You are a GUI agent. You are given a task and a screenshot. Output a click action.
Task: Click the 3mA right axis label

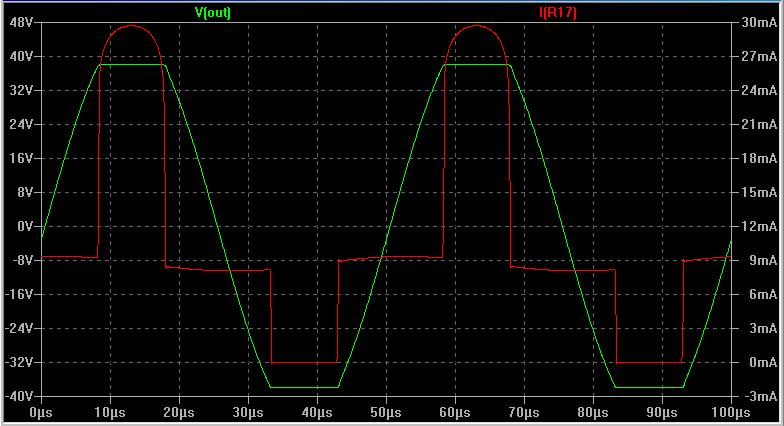tap(763, 328)
